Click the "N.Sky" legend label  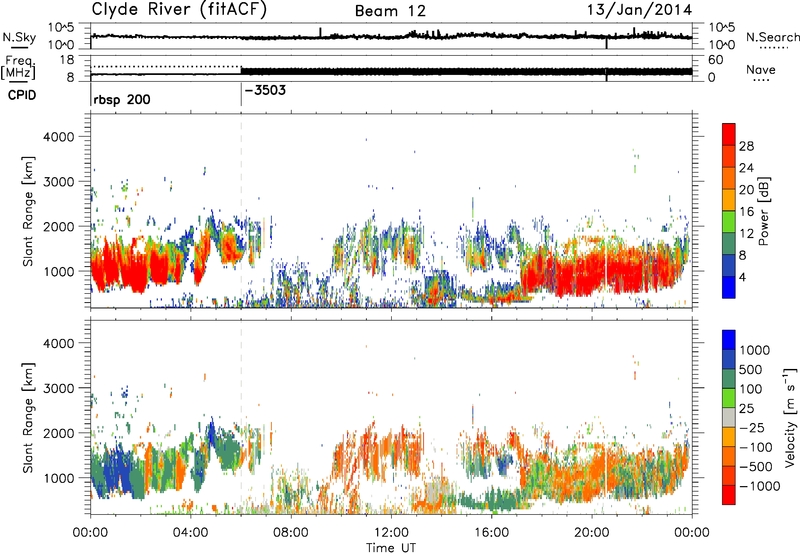pyautogui.click(x=19, y=37)
